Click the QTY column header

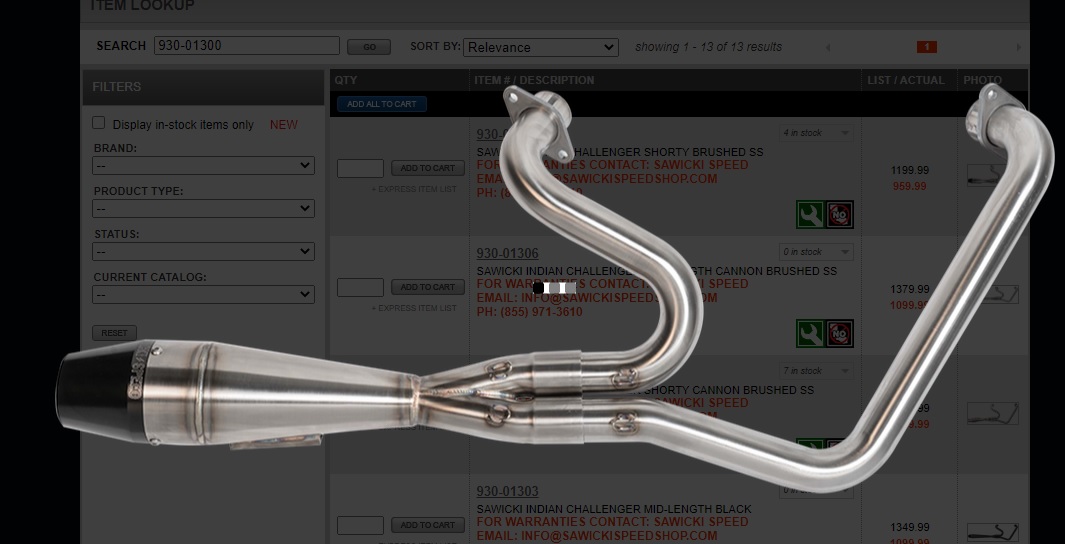click(x=346, y=80)
